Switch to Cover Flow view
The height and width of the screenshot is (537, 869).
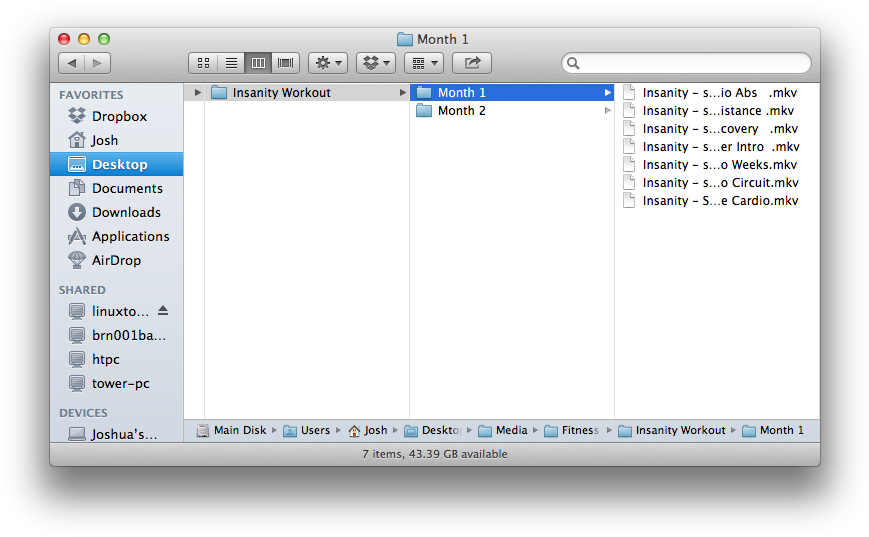point(285,63)
